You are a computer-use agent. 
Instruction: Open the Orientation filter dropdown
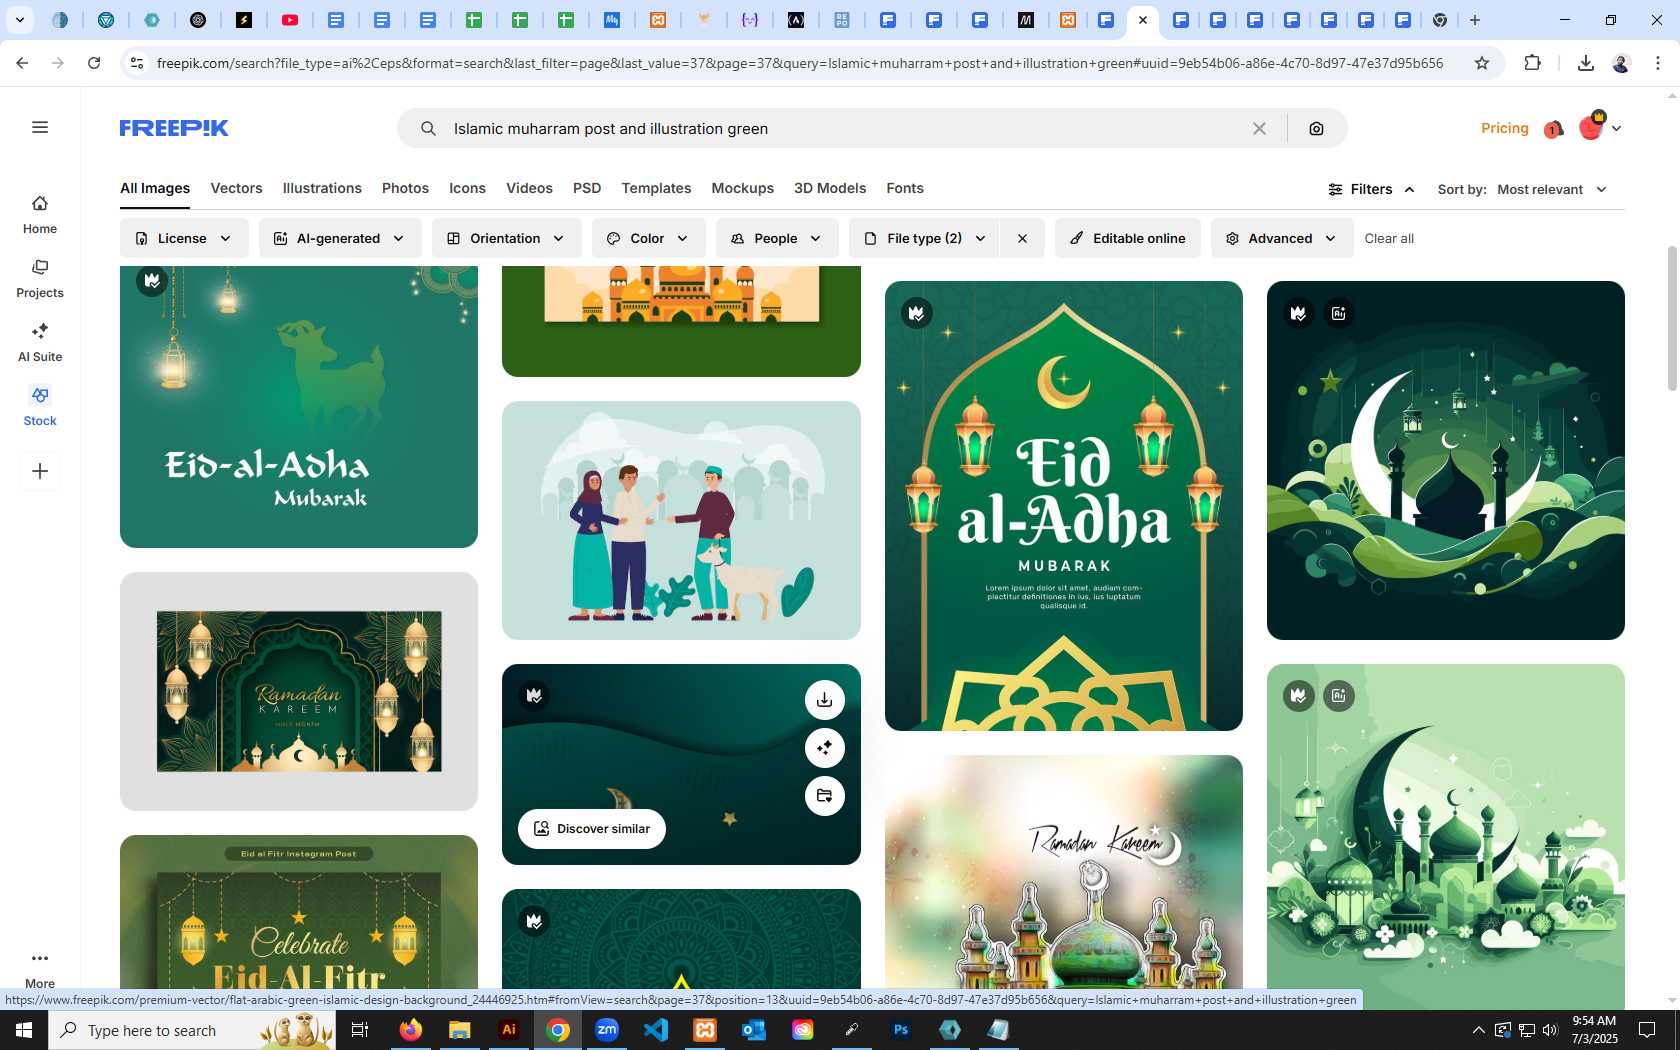pos(506,238)
